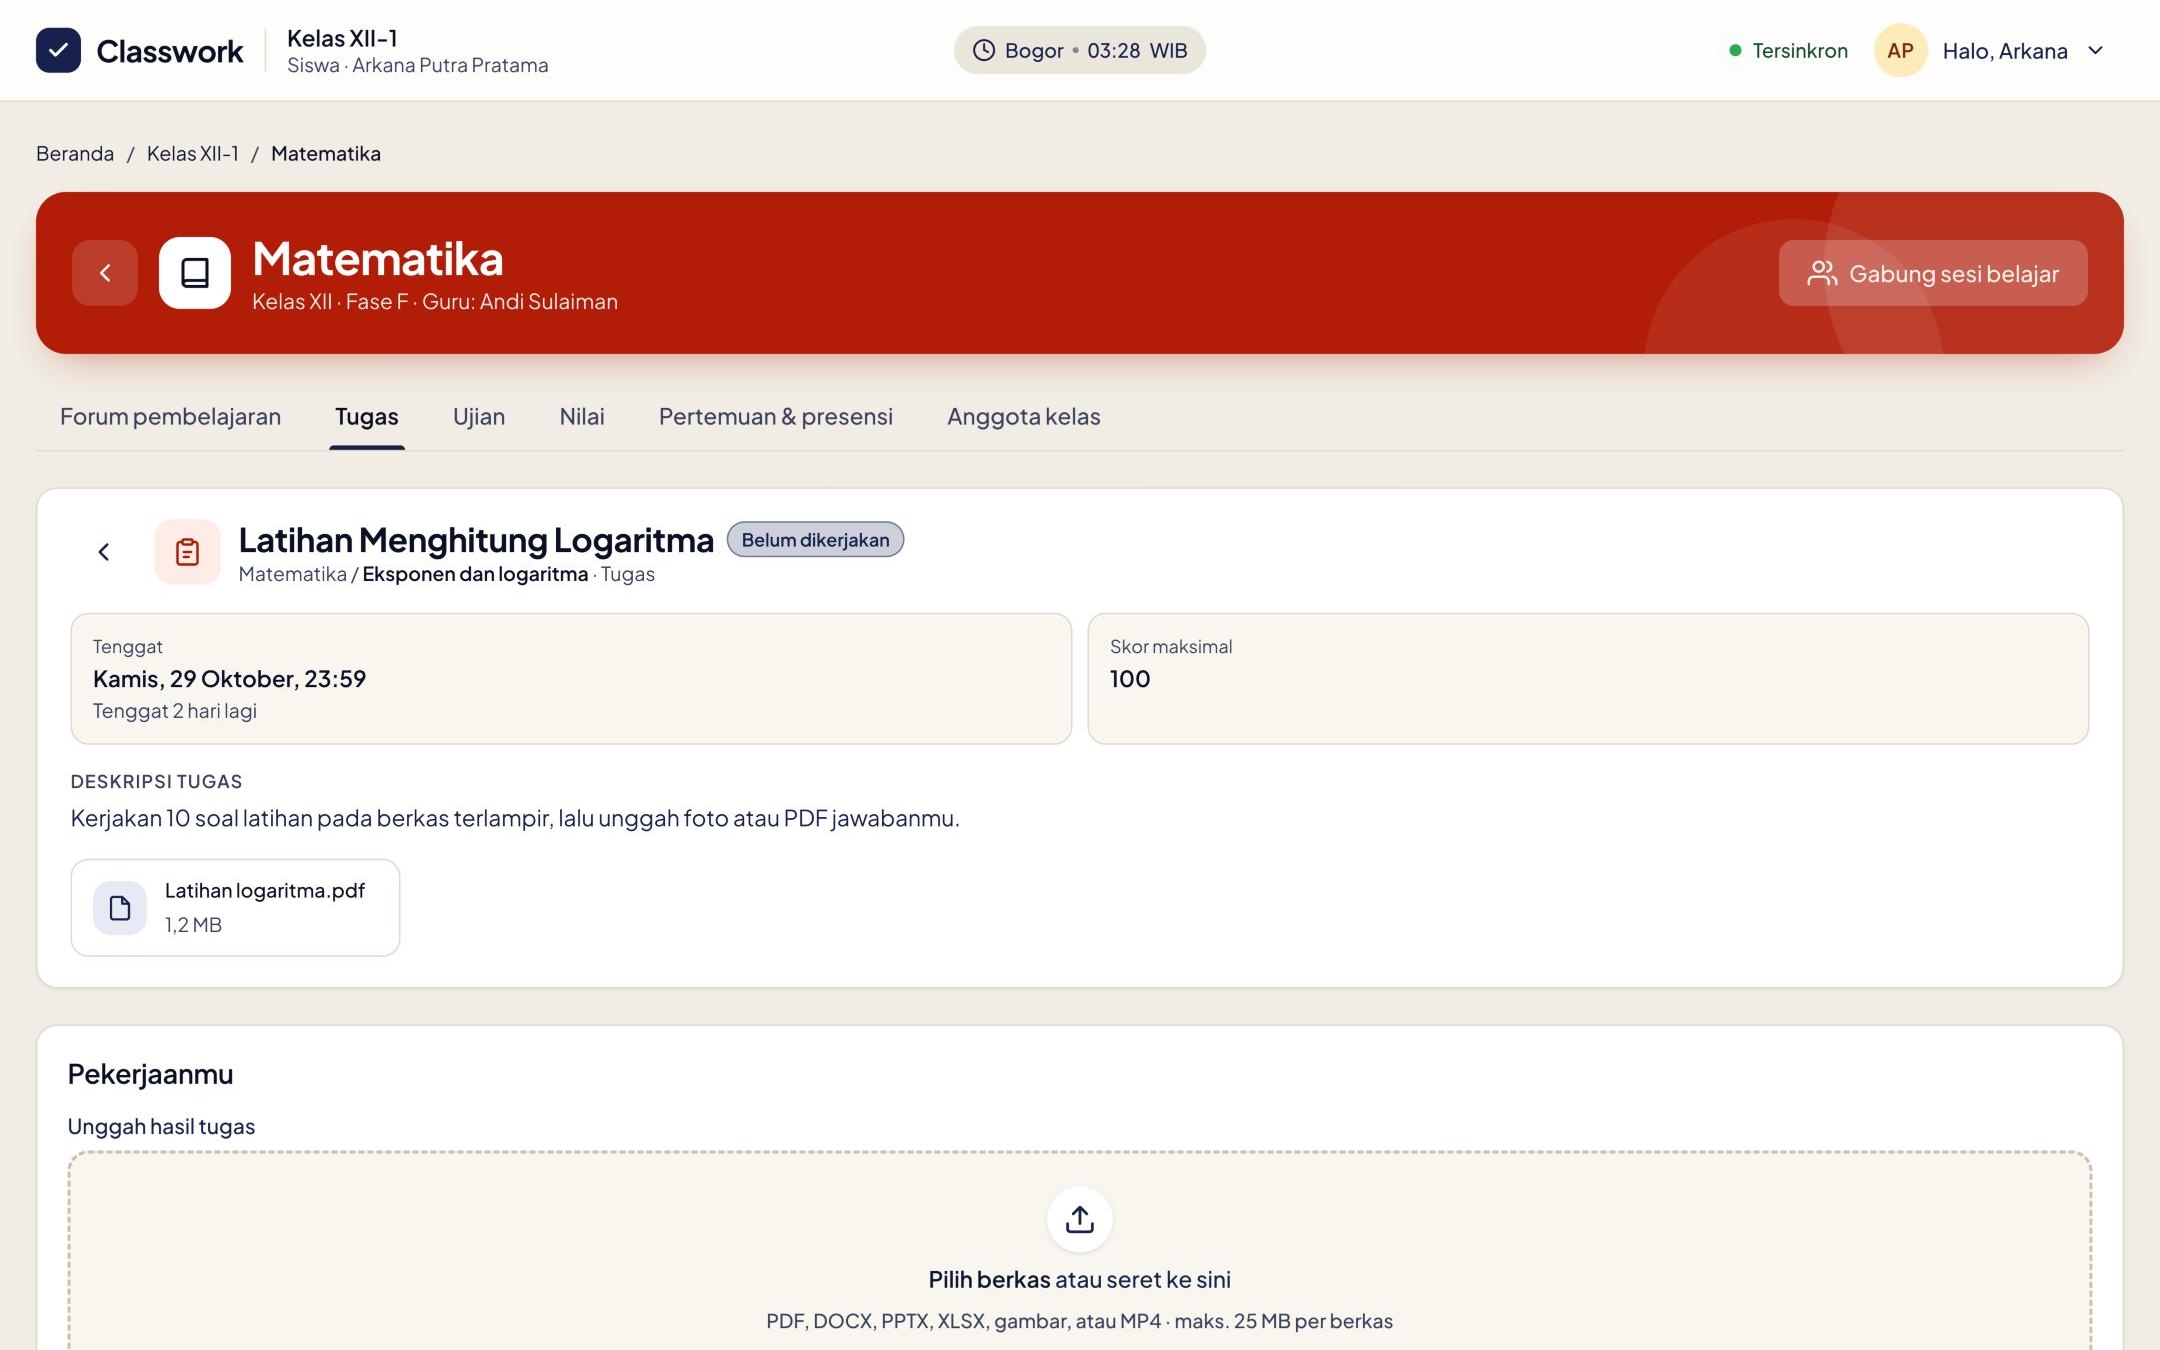
Task: Click the DESKRIPSI TUGAS label
Action: (157, 781)
